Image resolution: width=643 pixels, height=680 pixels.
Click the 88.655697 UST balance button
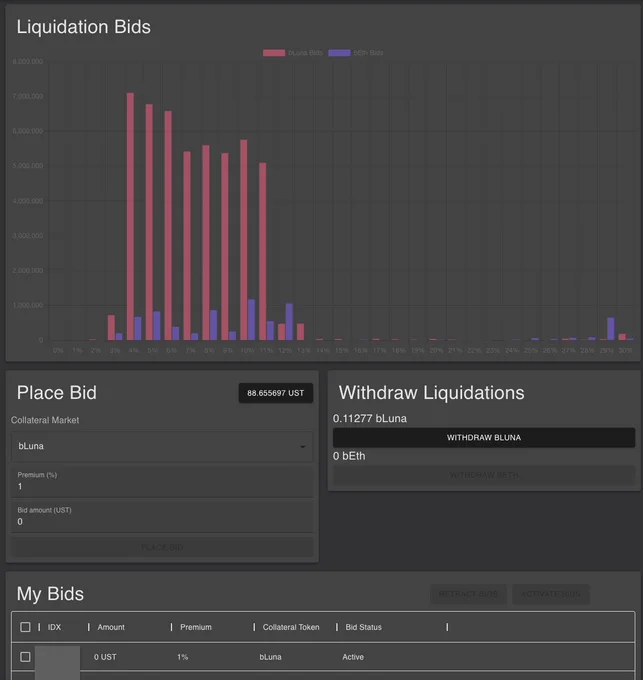tap(276, 393)
